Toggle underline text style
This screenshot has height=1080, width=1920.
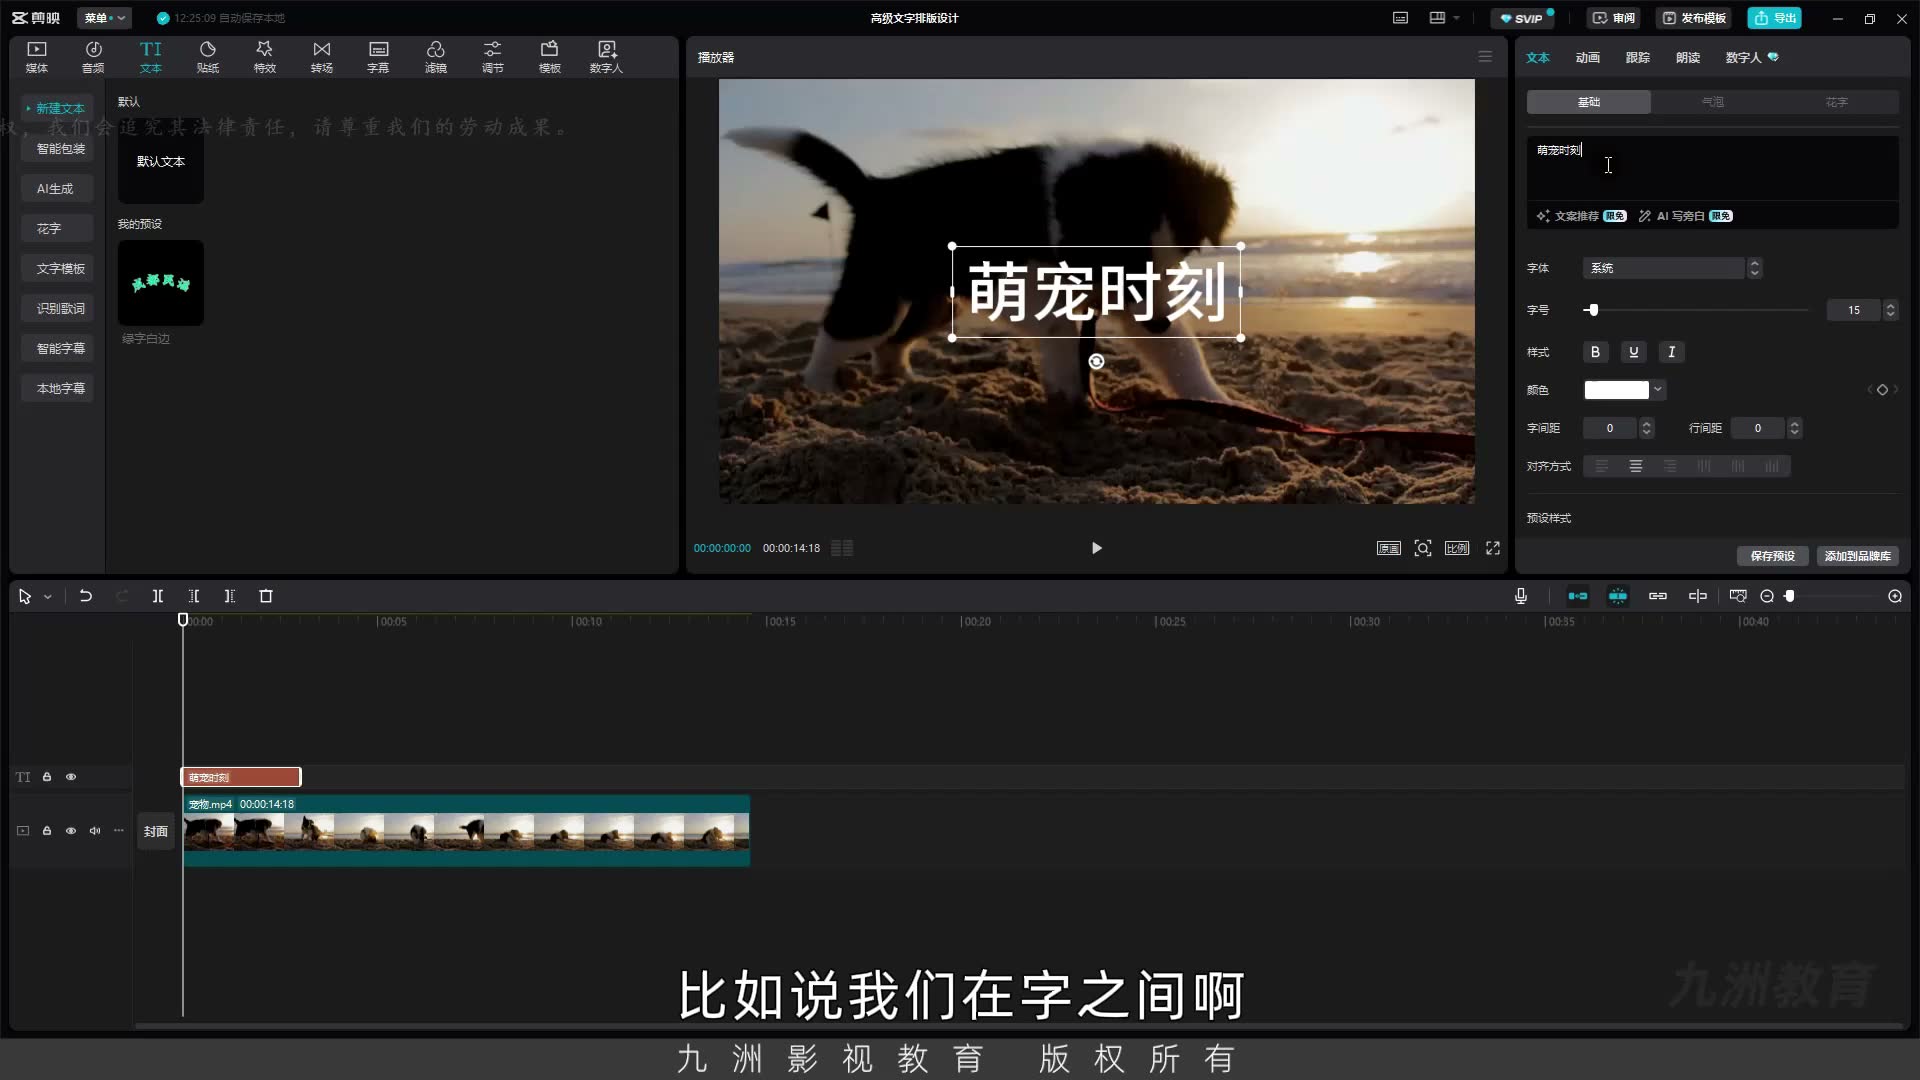pyautogui.click(x=1633, y=352)
